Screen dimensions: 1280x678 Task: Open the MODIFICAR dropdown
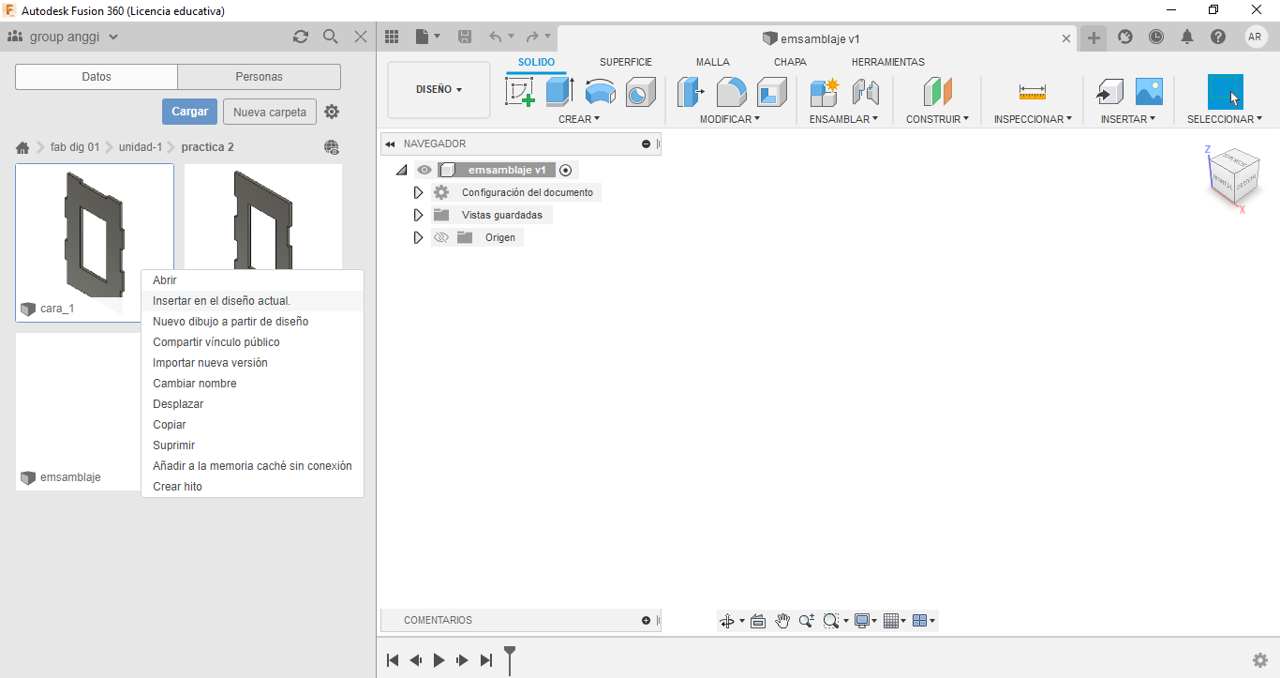(730, 119)
